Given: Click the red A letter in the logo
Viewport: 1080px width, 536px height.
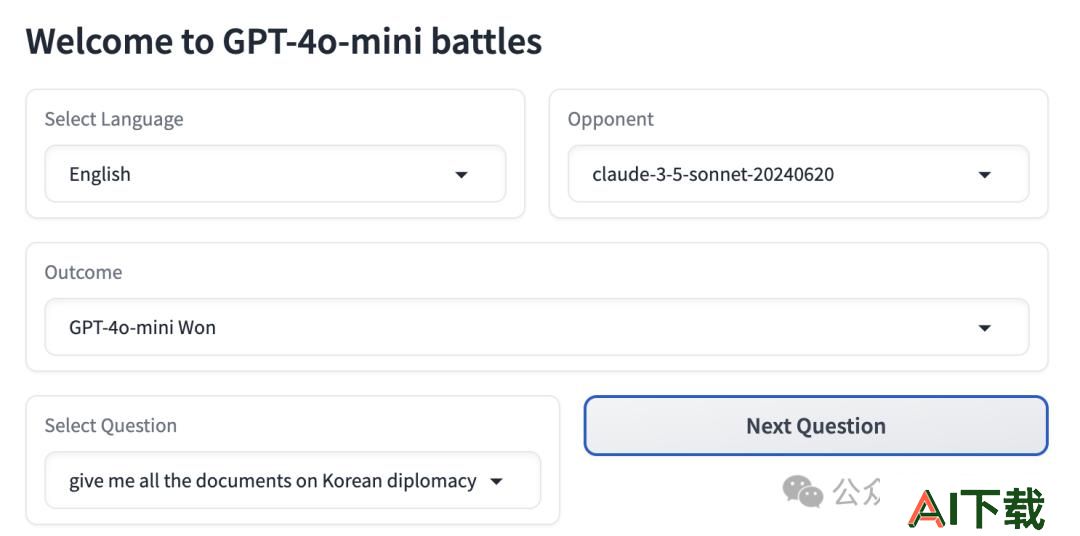Looking at the screenshot, I should coord(927,509).
